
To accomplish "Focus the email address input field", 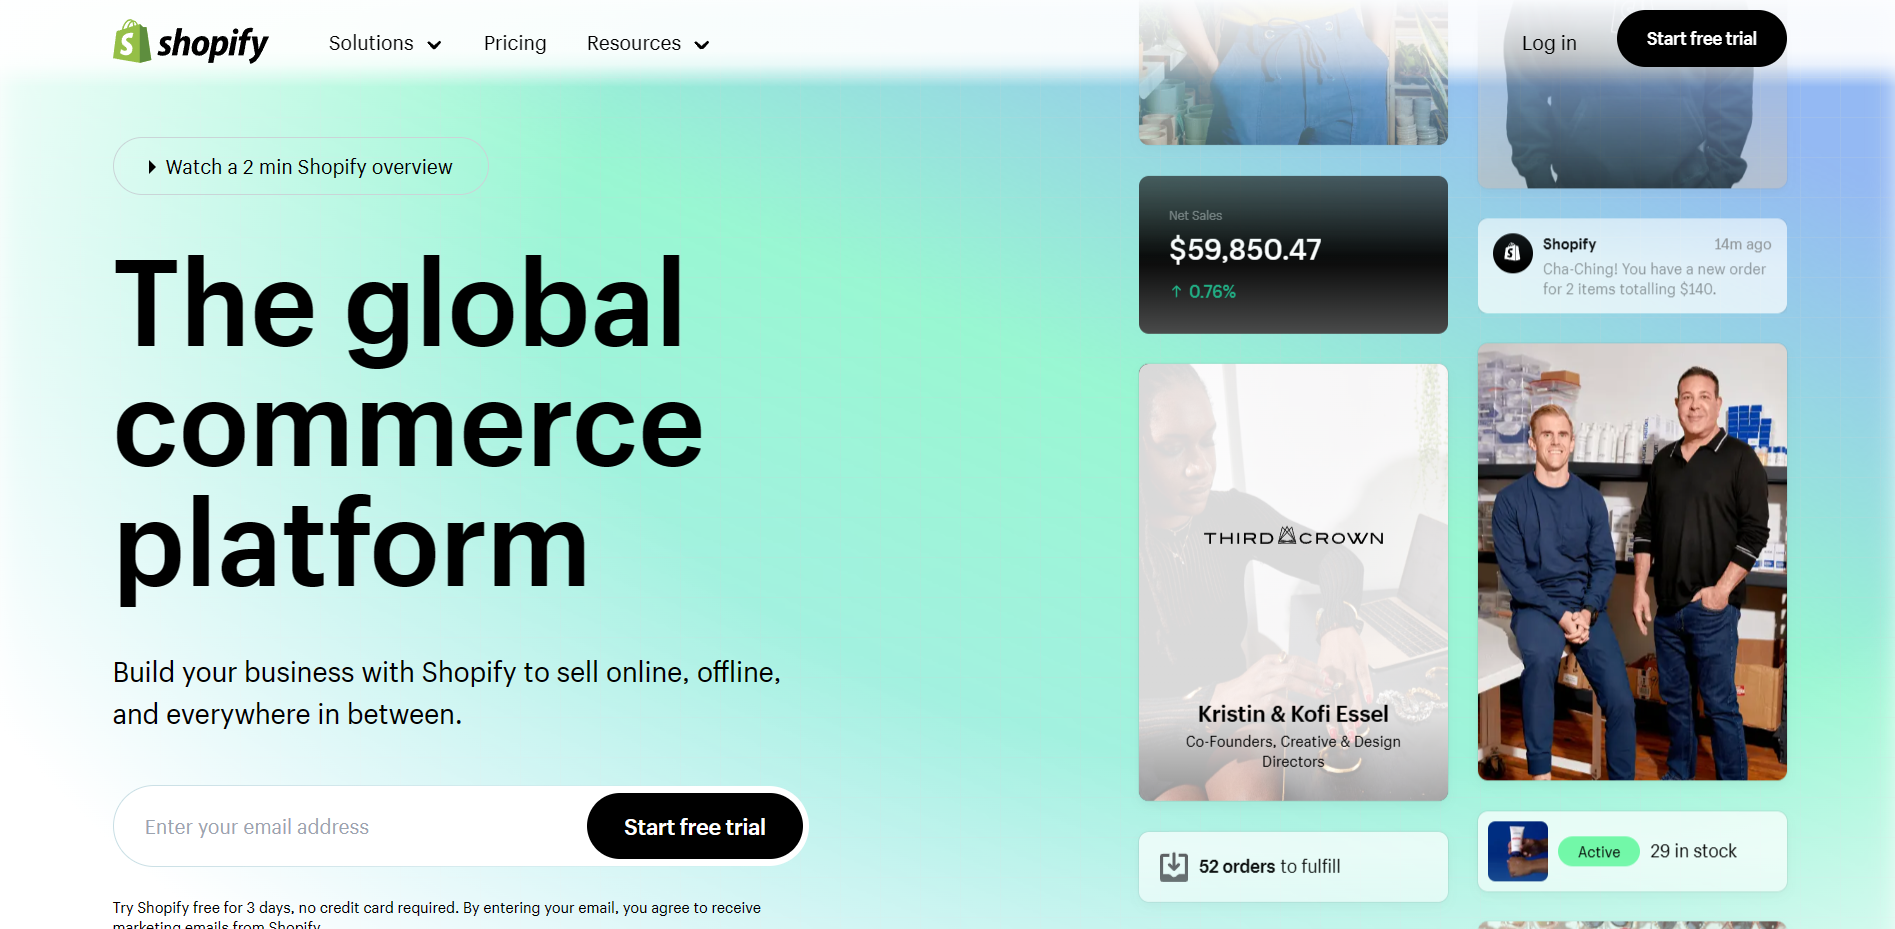I will click(350, 827).
